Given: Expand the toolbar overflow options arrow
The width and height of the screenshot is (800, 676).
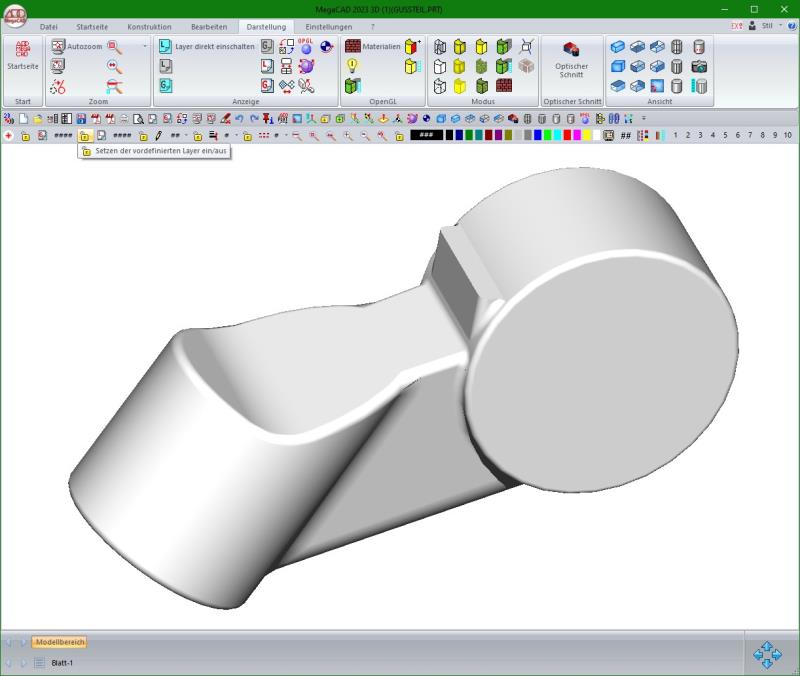Looking at the screenshot, I should (x=644, y=119).
